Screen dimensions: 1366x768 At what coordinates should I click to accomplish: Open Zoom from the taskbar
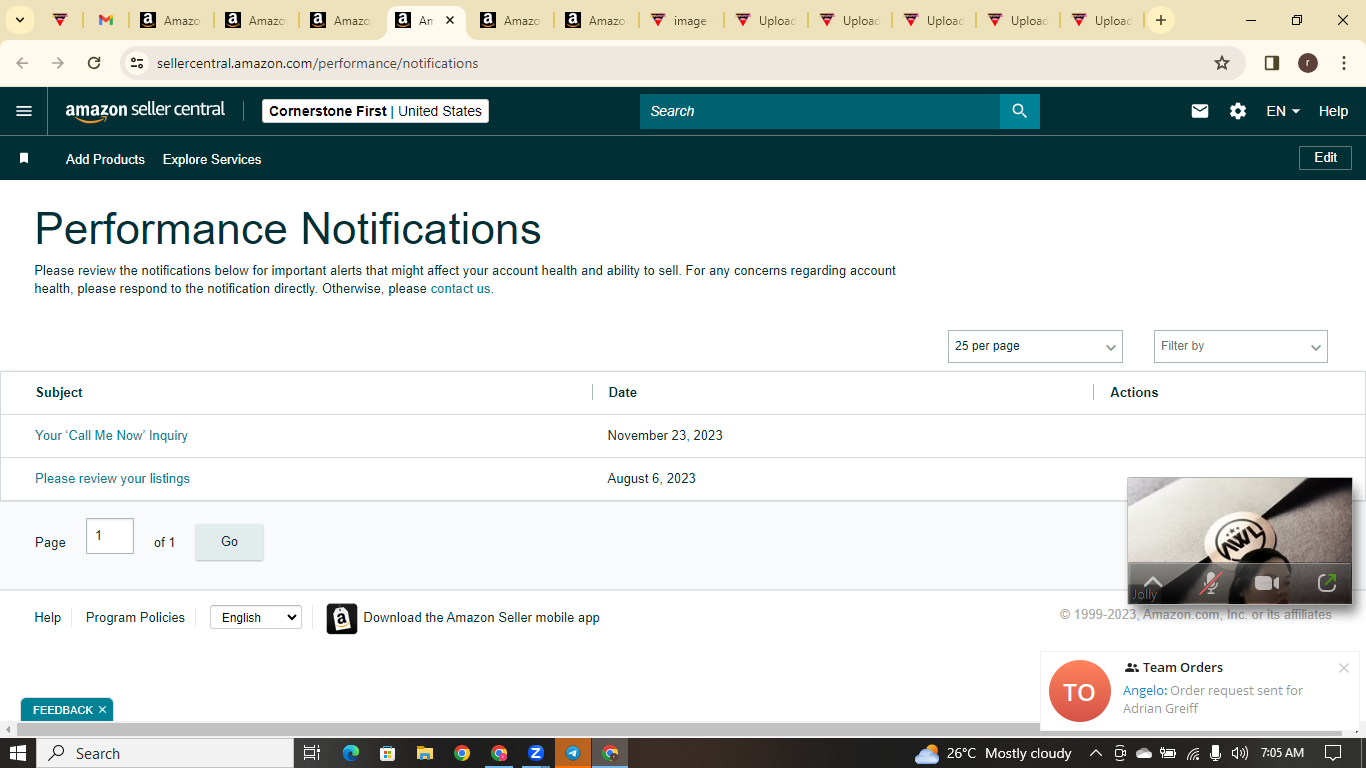click(536, 753)
